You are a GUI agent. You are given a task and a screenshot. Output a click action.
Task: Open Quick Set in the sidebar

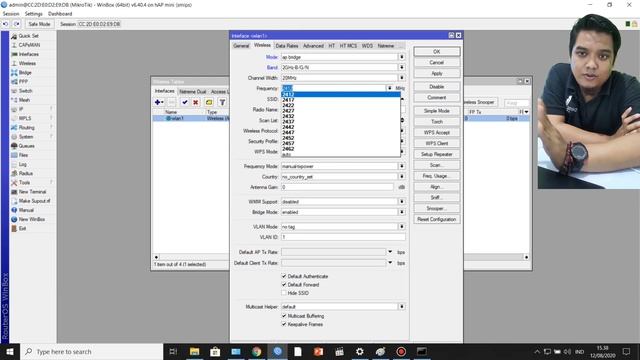pyautogui.click(x=28, y=36)
